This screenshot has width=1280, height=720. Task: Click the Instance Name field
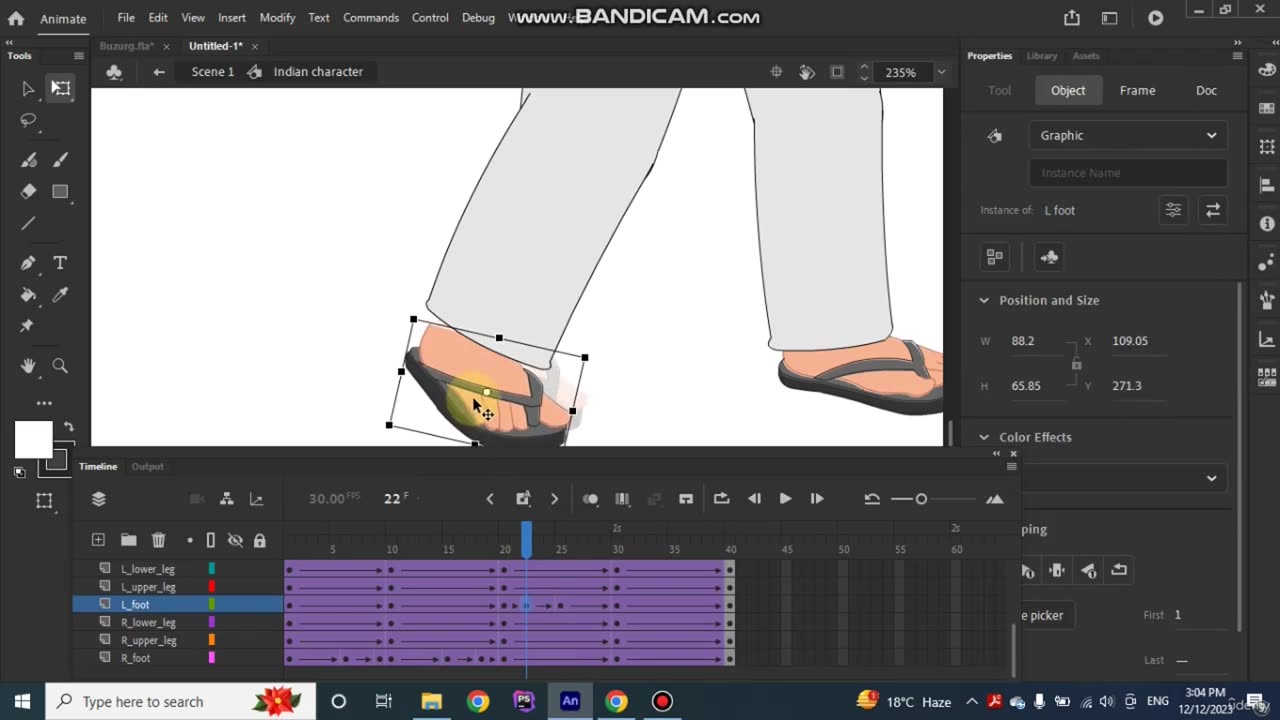pos(1127,173)
